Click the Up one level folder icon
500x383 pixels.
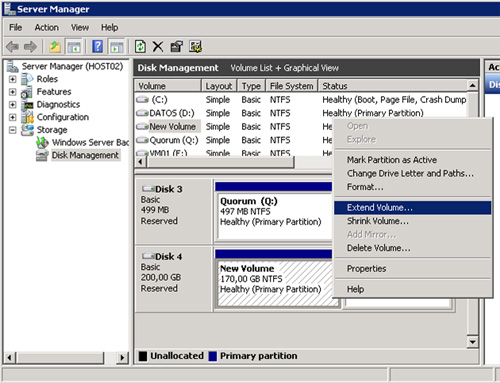[x=55, y=47]
